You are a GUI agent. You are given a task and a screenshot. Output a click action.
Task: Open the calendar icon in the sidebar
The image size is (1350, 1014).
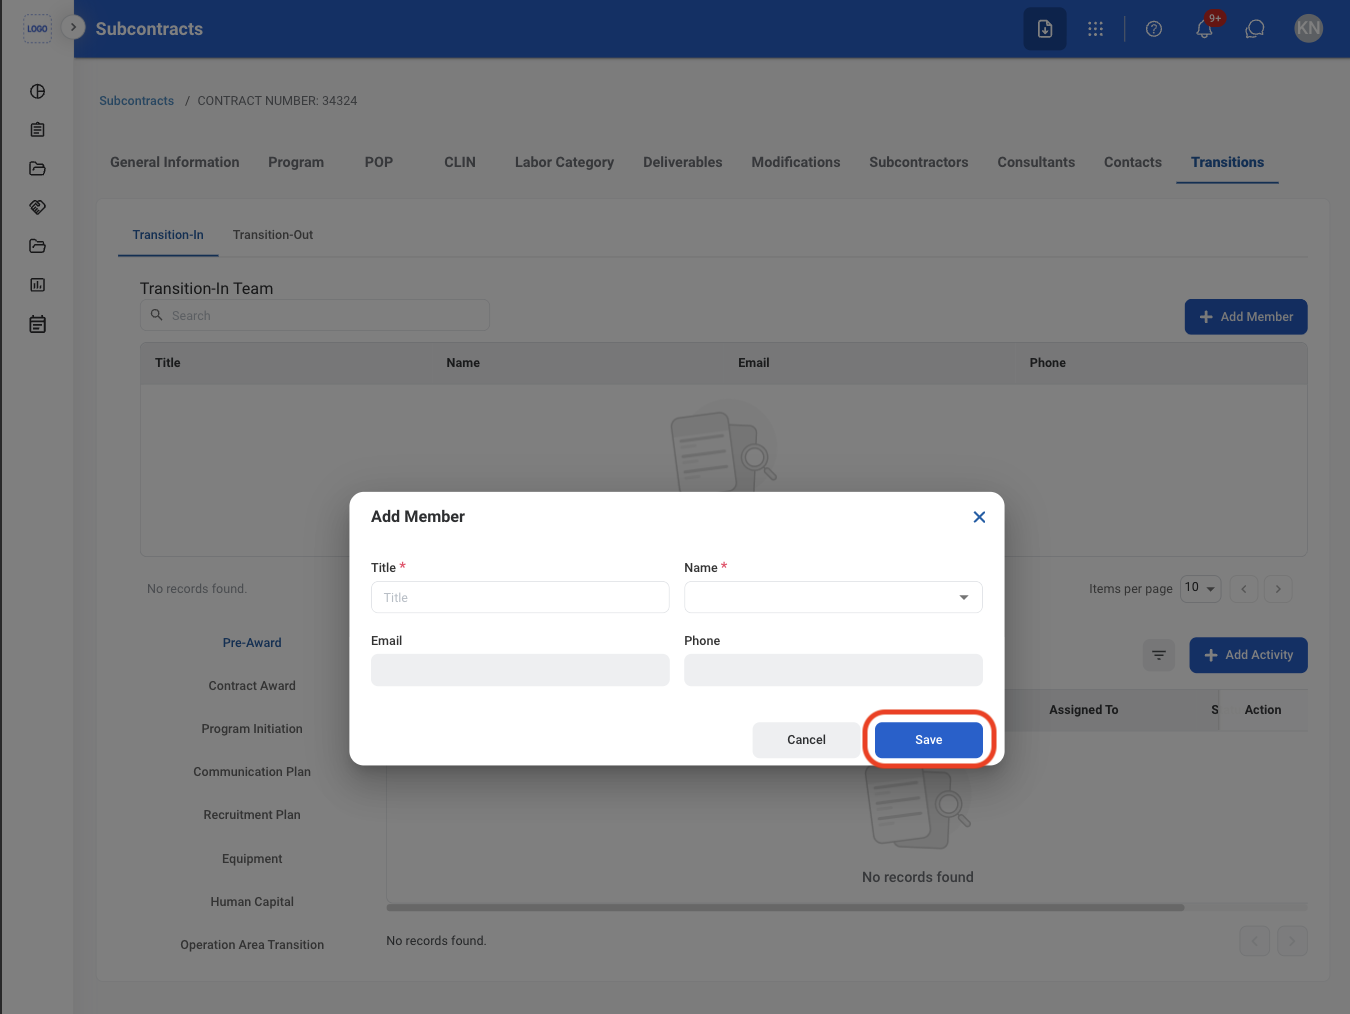tap(38, 324)
